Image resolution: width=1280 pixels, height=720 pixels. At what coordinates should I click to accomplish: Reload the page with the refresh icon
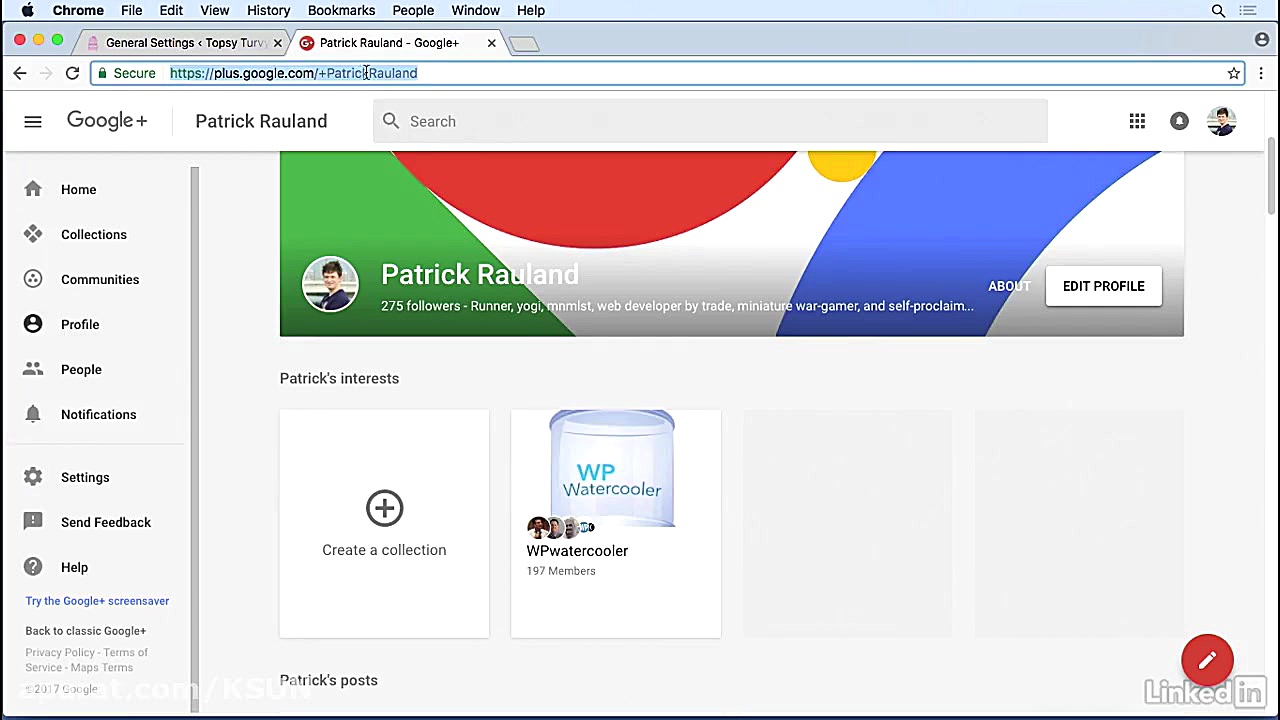[72, 73]
